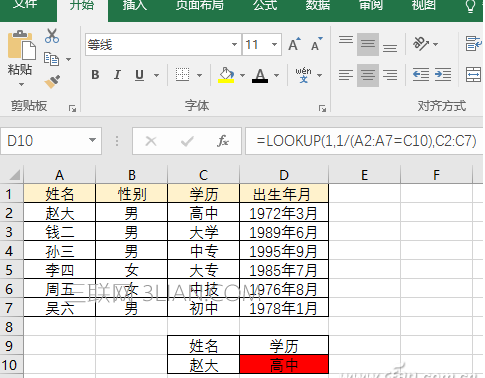
Task: Confirm the formula entry checkmark
Action: (x=187, y=141)
